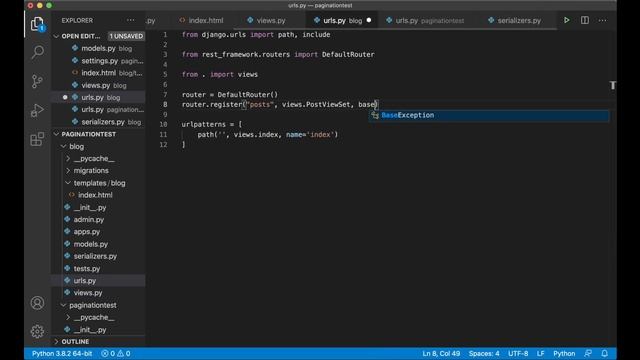The width and height of the screenshot is (640, 360).
Task: Accept BaseException autocomplete suggestion
Action: [x=489, y=115]
